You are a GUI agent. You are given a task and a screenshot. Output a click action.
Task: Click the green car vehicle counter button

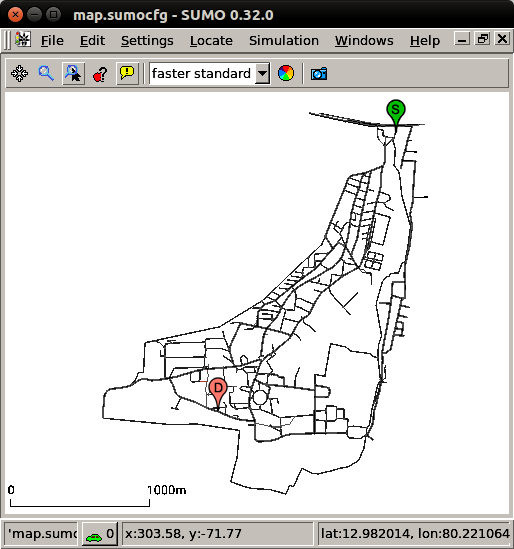(x=100, y=534)
